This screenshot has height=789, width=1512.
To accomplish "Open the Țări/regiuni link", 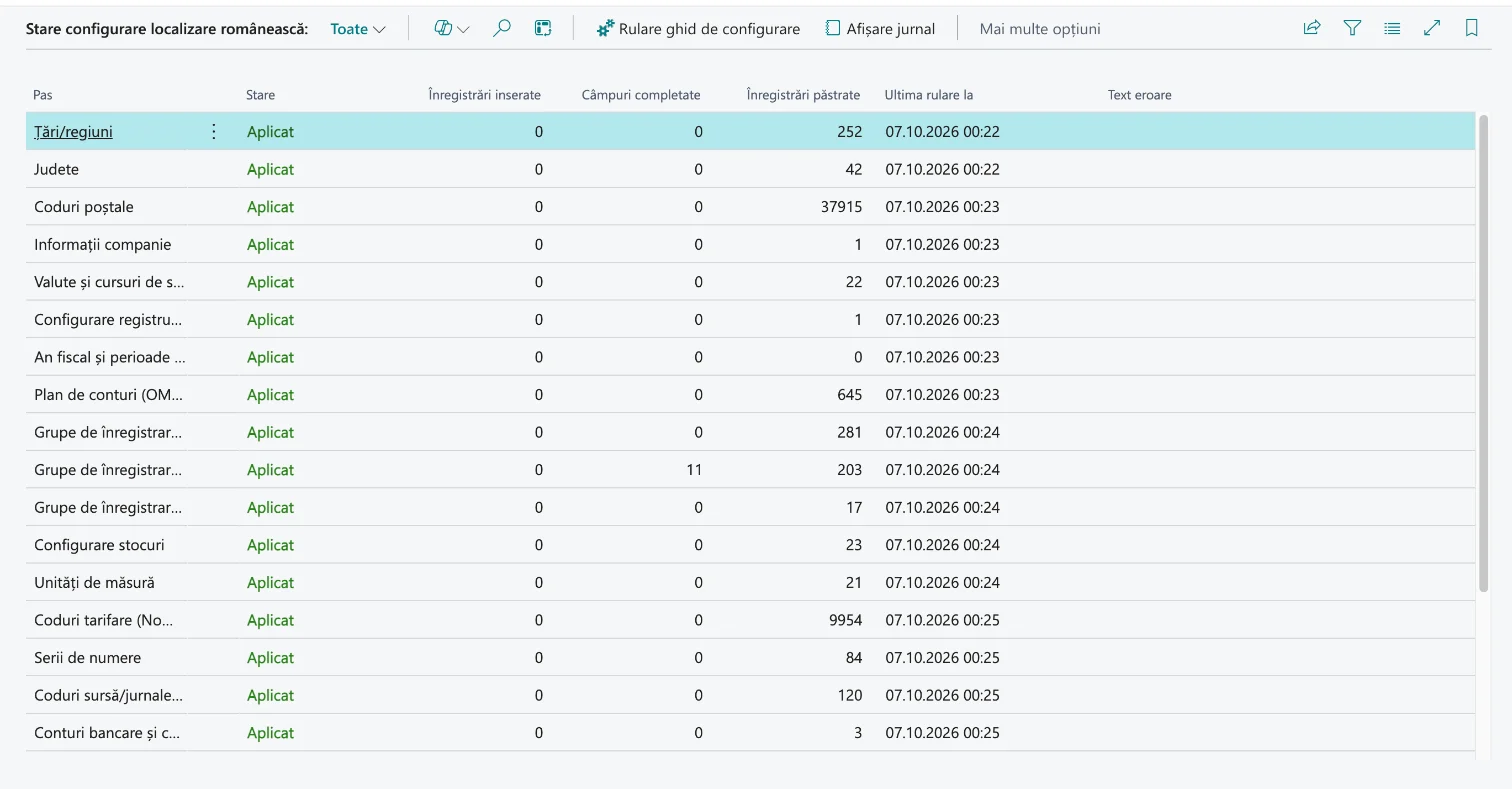I will click(73, 132).
